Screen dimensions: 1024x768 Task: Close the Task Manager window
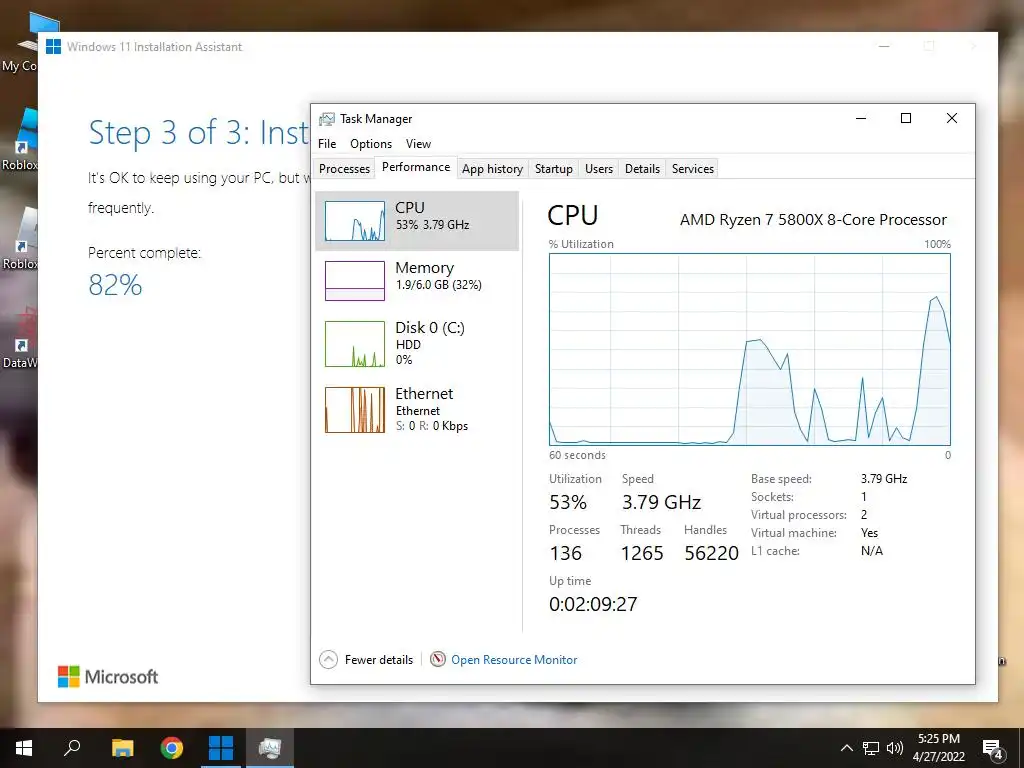[x=952, y=118]
